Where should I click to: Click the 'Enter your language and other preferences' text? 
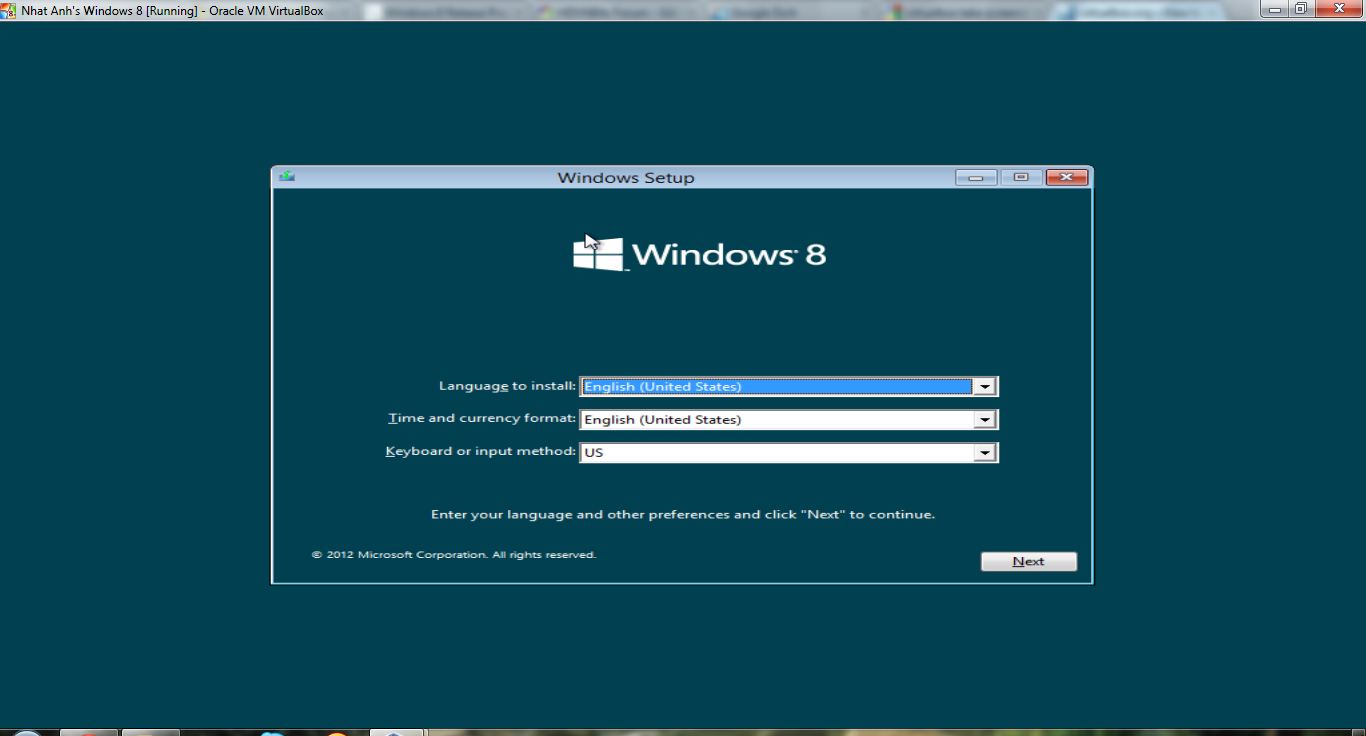coord(683,514)
